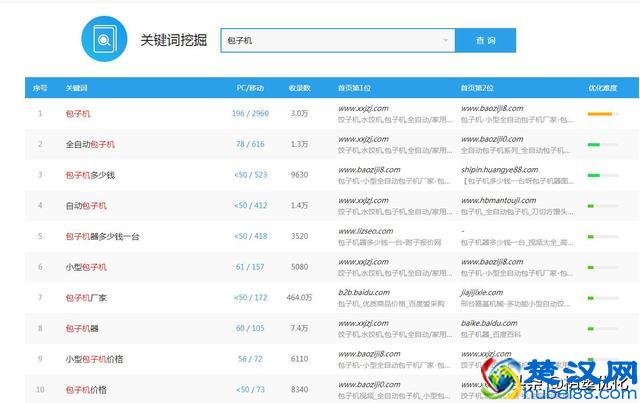The width and height of the screenshot is (640, 403).
Task: Click the 7.4万 indexed count
Action: [299, 328]
